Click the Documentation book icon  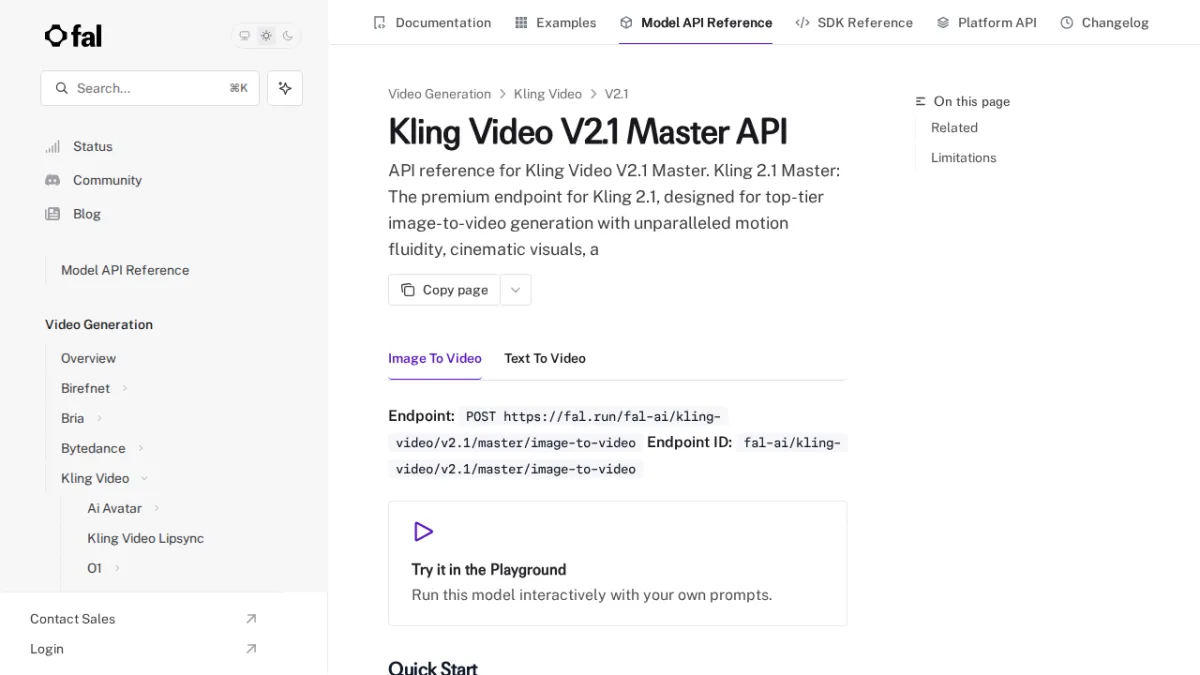coord(379,22)
